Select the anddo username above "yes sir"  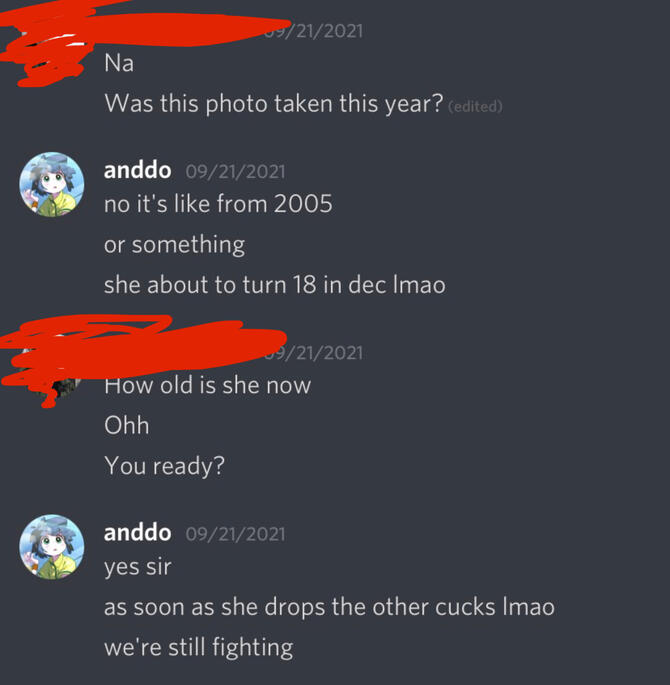138,533
